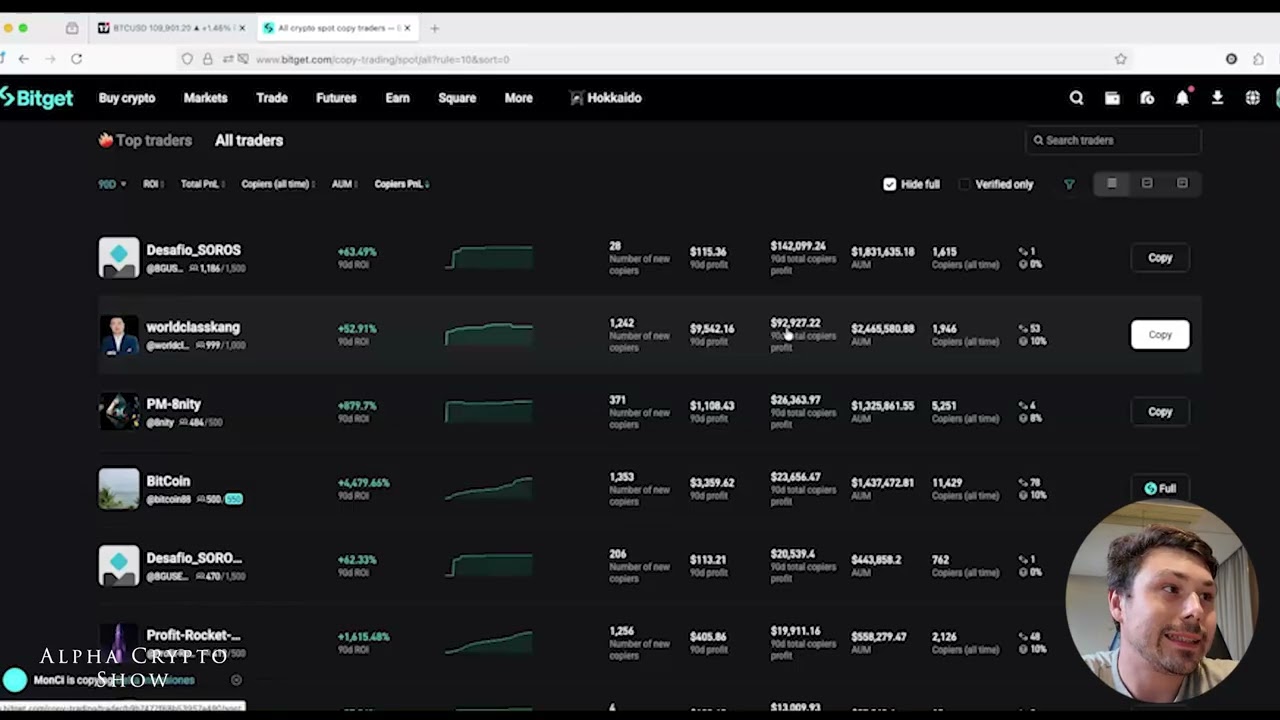Switch to the rightmost layout view icon

pos(1182,184)
